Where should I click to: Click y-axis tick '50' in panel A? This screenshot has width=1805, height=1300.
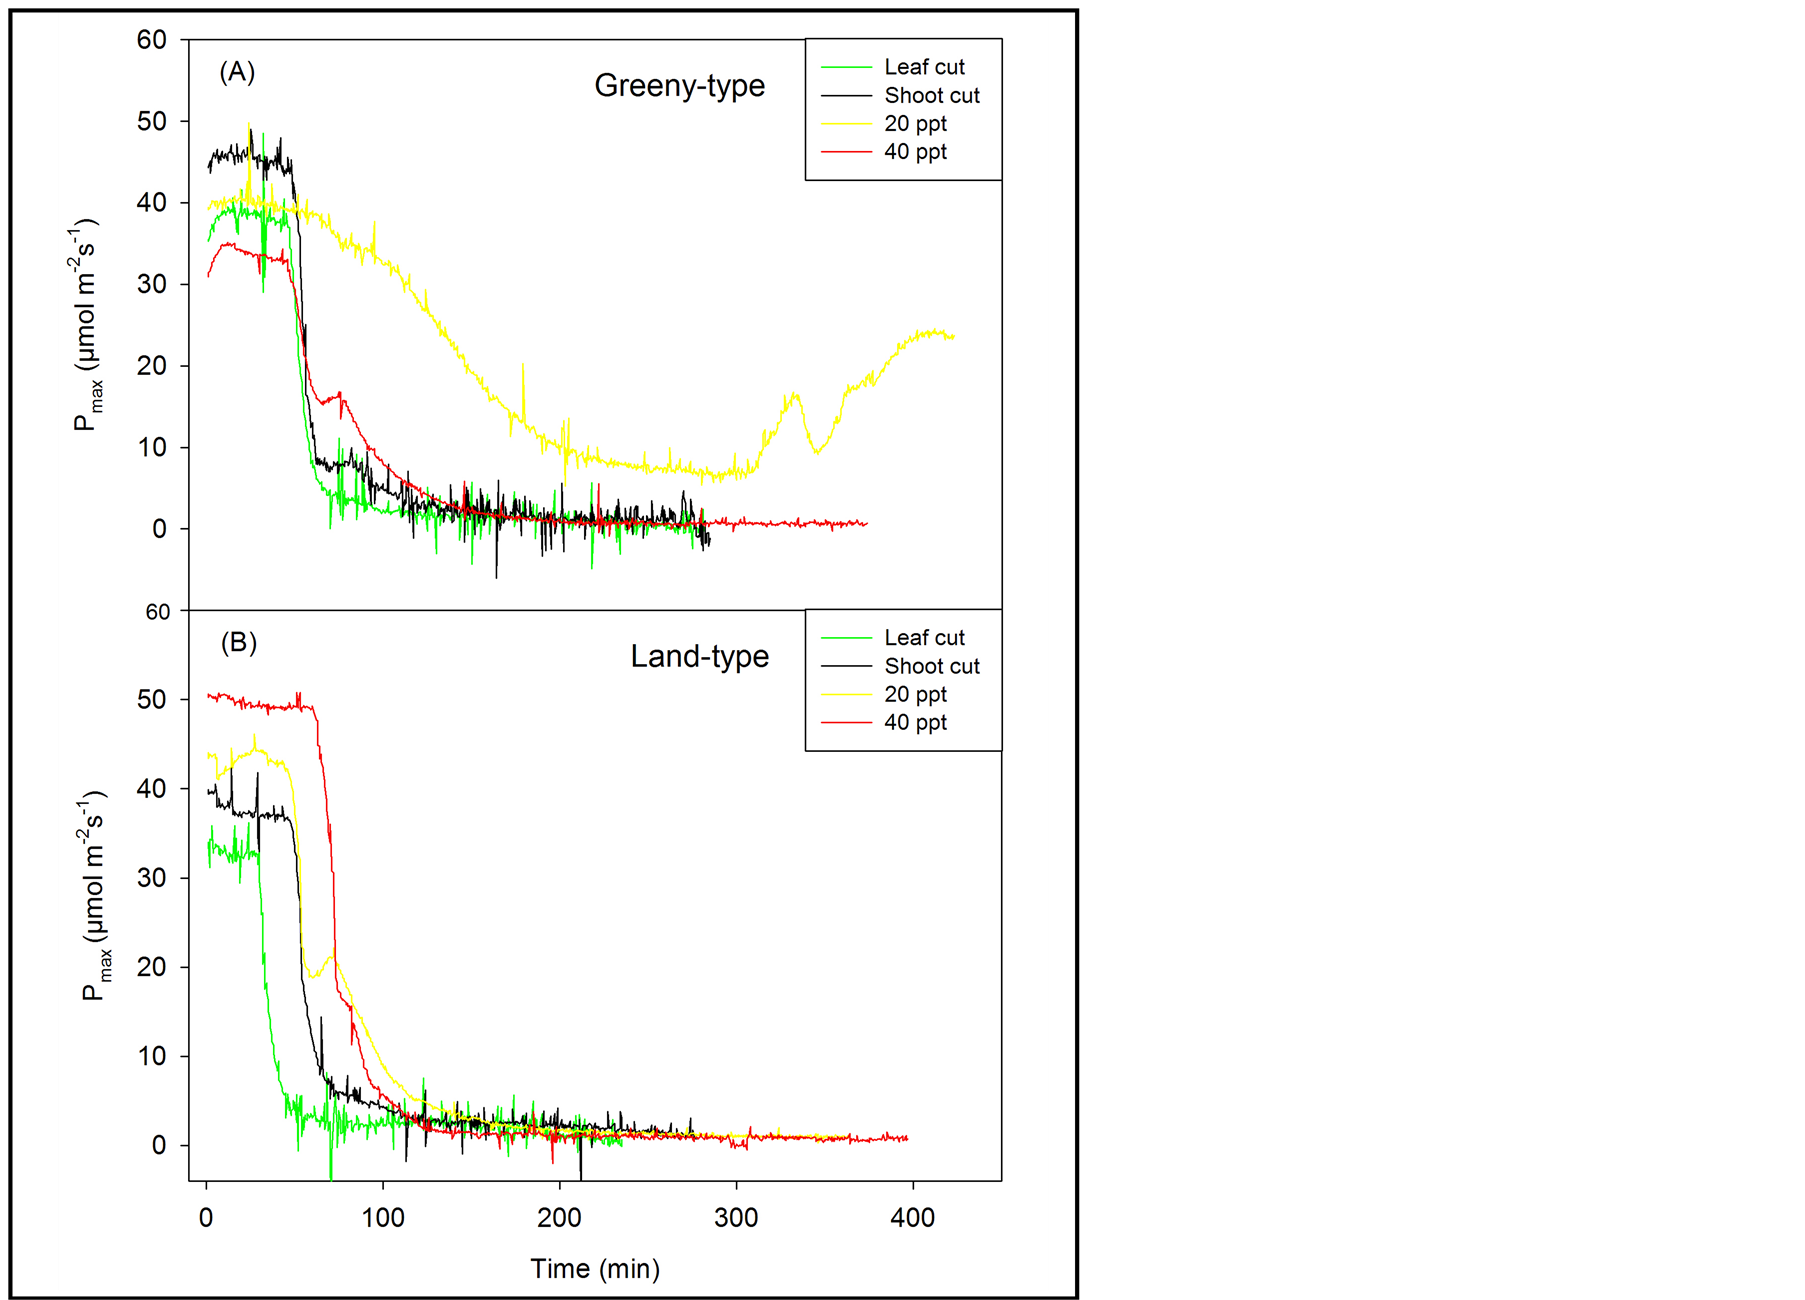[152, 122]
